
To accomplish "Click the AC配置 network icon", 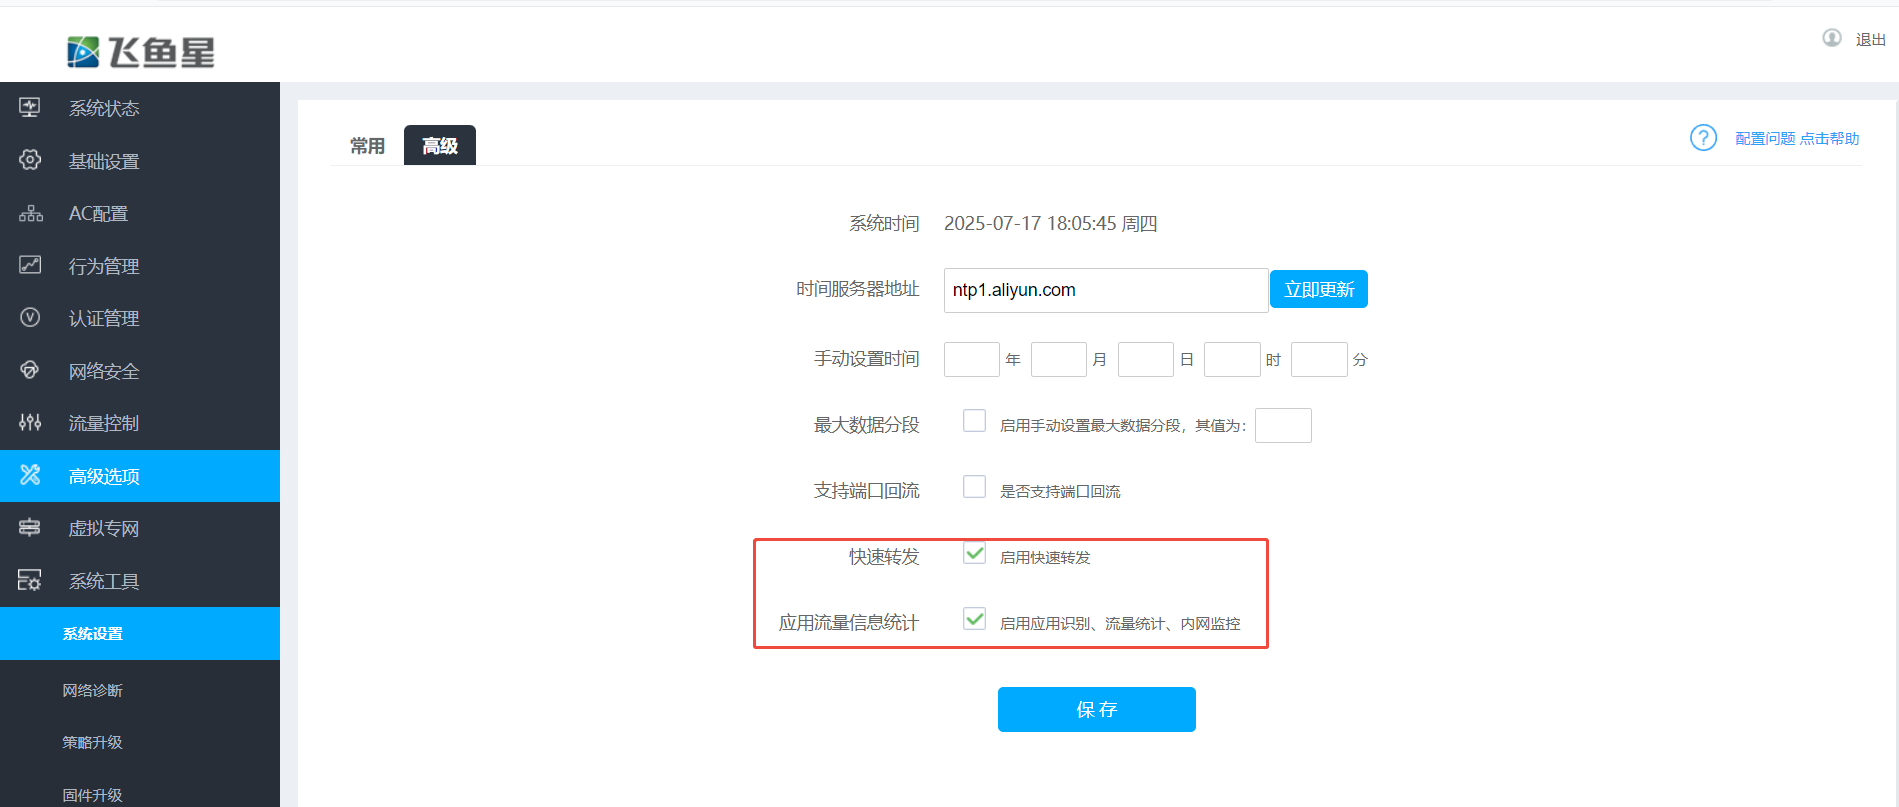I will point(30,213).
